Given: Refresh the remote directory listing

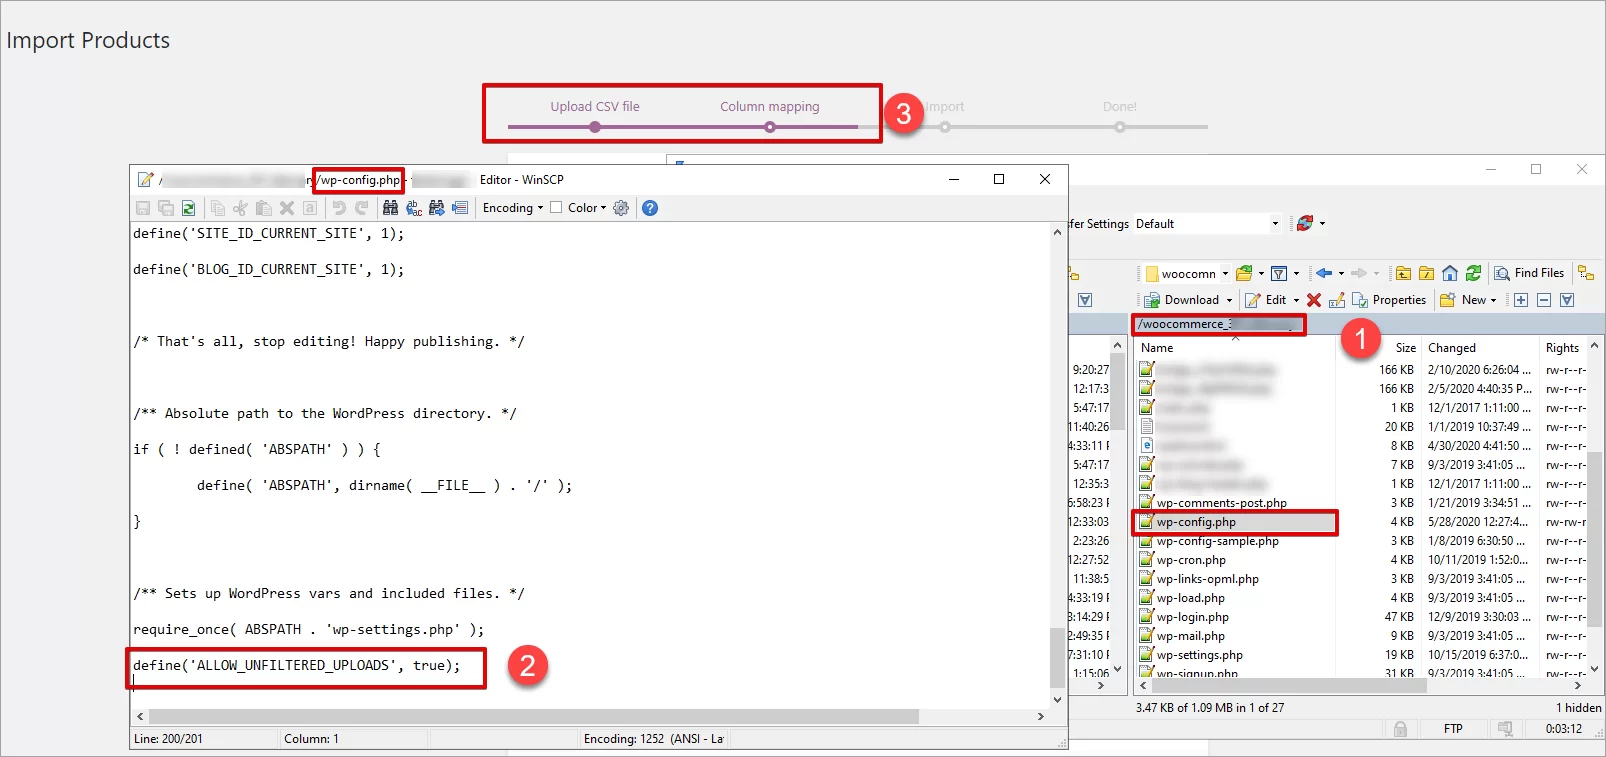Looking at the screenshot, I should (1473, 273).
